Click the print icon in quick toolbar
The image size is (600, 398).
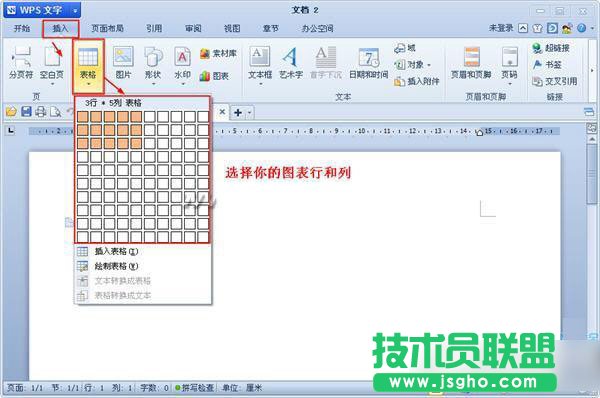click(x=41, y=112)
